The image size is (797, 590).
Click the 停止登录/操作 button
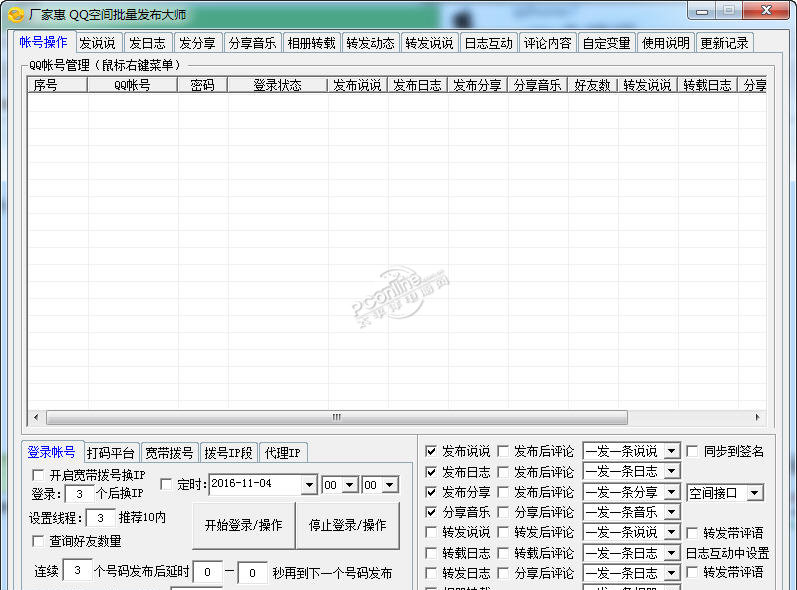point(348,525)
